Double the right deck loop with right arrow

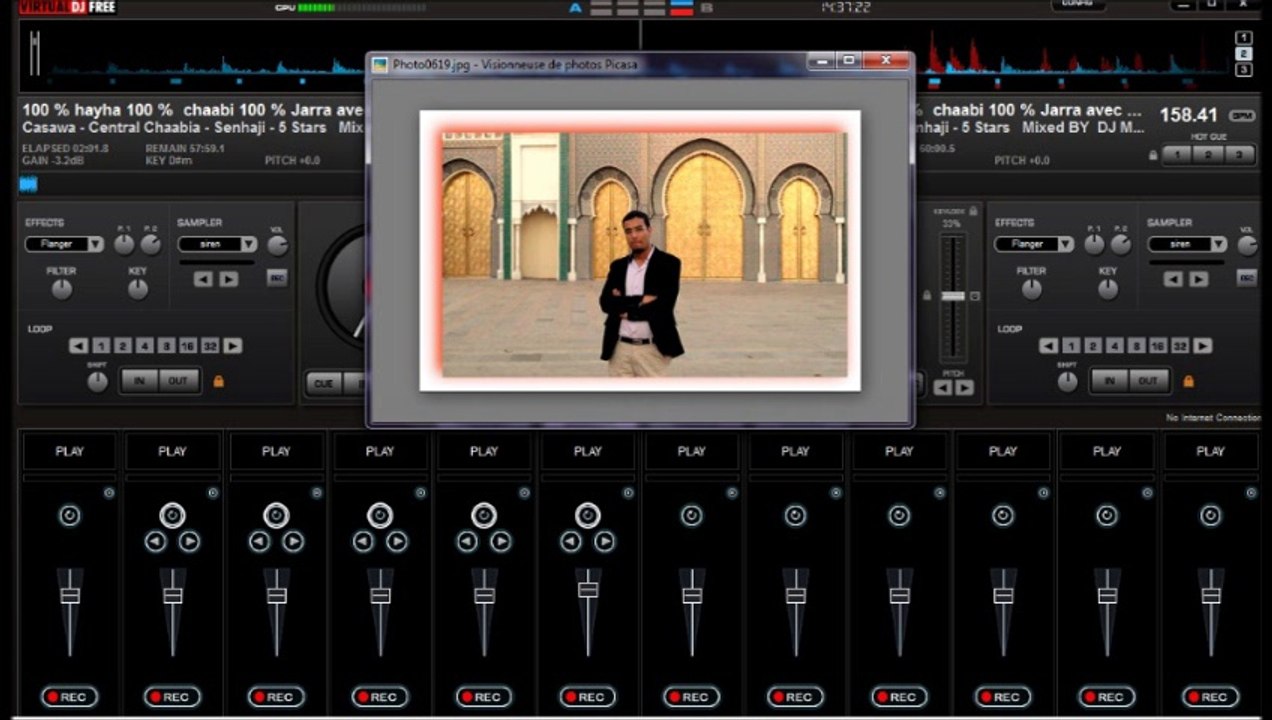(x=1203, y=346)
